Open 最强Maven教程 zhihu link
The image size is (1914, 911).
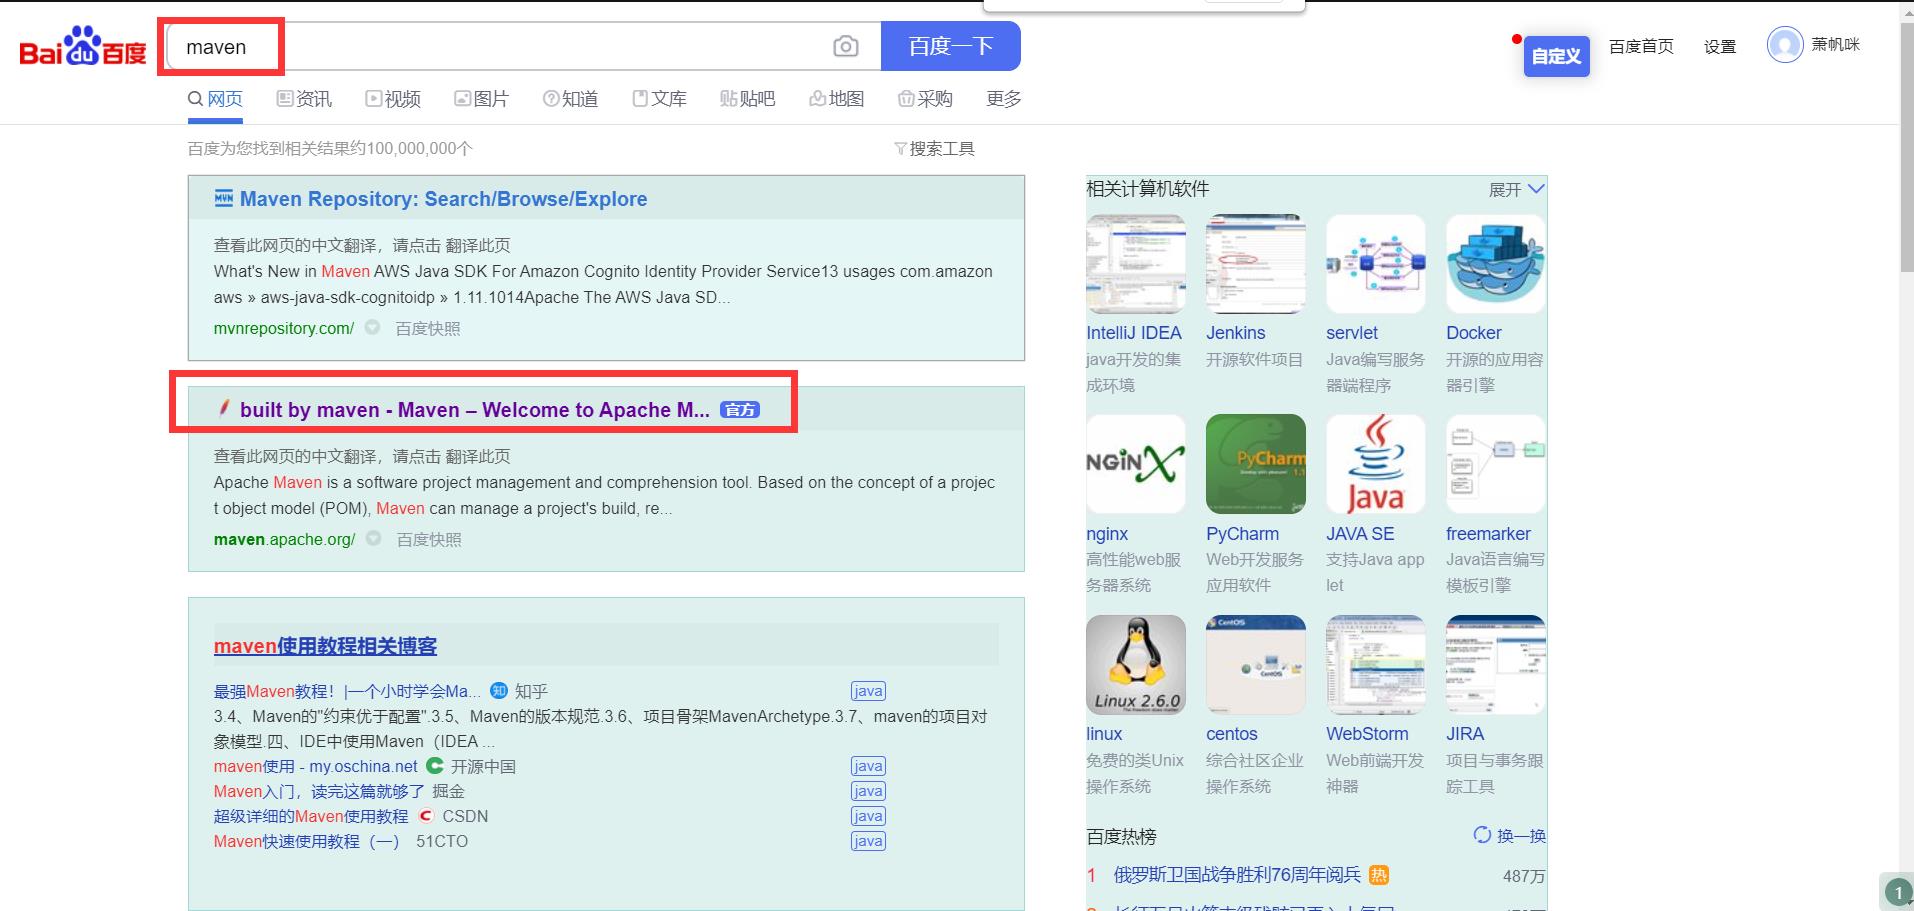pos(347,691)
